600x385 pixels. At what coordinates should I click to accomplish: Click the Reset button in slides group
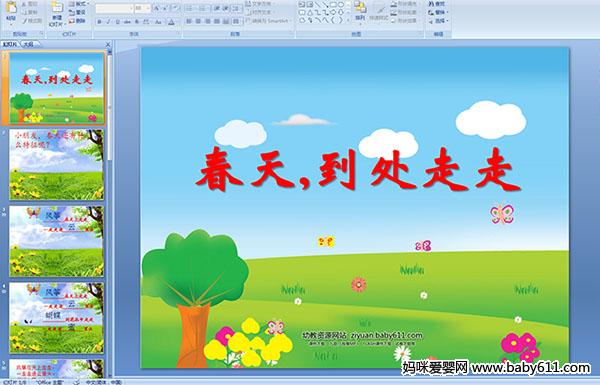(x=77, y=12)
